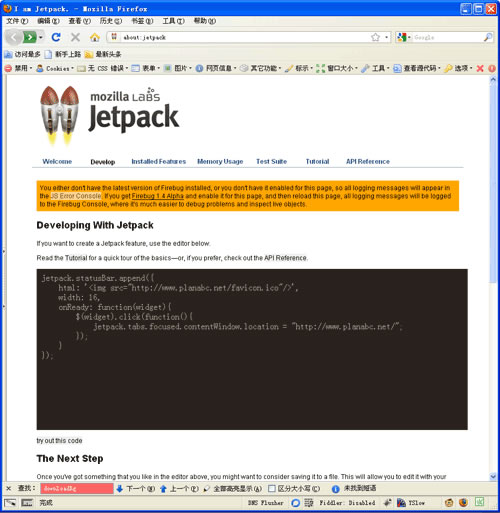Close the find bar with its X
Image resolution: width=500 pixels, height=513 pixels.
pyautogui.click(x=9, y=489)
